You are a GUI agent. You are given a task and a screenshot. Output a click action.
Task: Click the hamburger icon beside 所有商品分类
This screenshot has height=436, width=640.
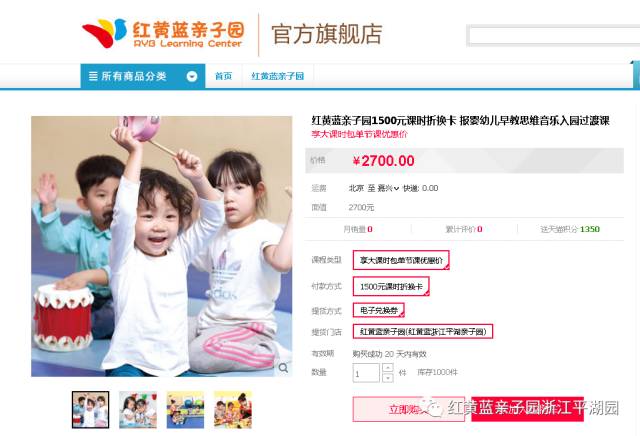coord(93,76)
